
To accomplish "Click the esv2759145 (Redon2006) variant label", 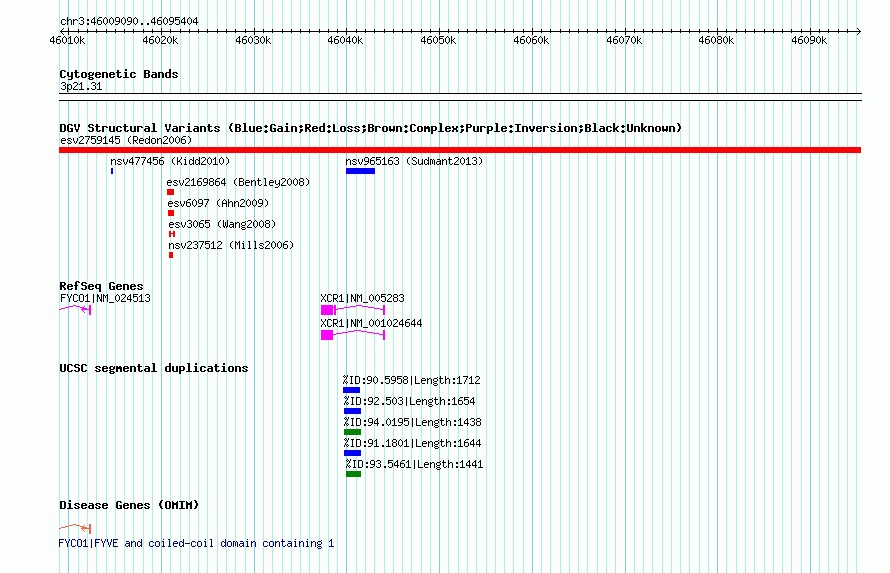I will [126, 140].
